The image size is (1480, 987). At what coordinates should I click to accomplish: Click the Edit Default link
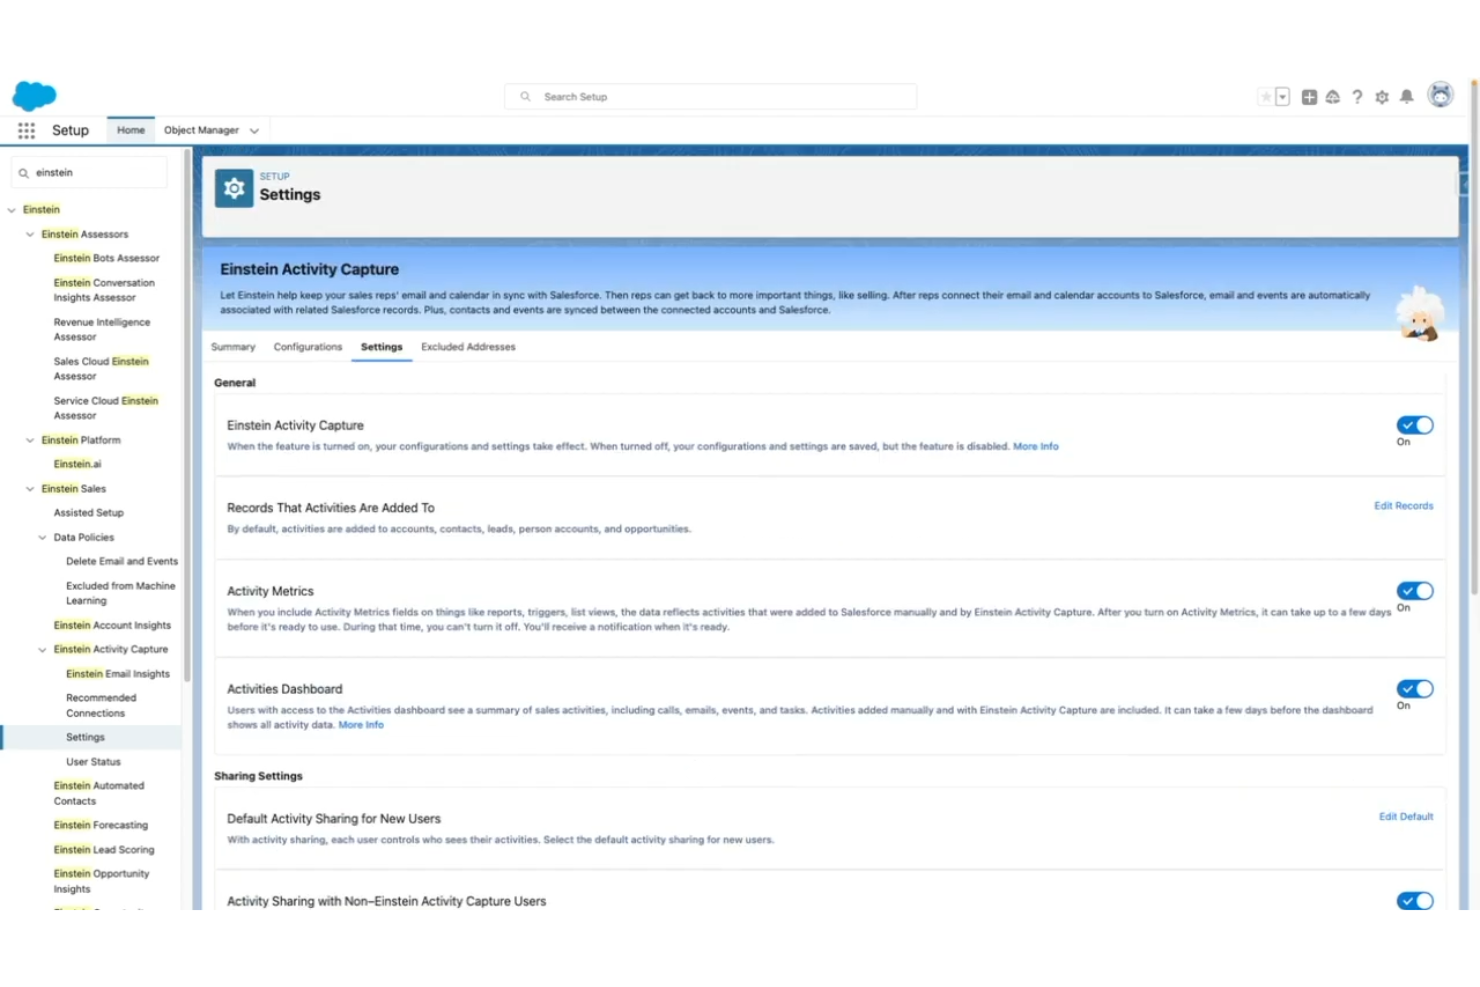click(x=1406, y=817)
